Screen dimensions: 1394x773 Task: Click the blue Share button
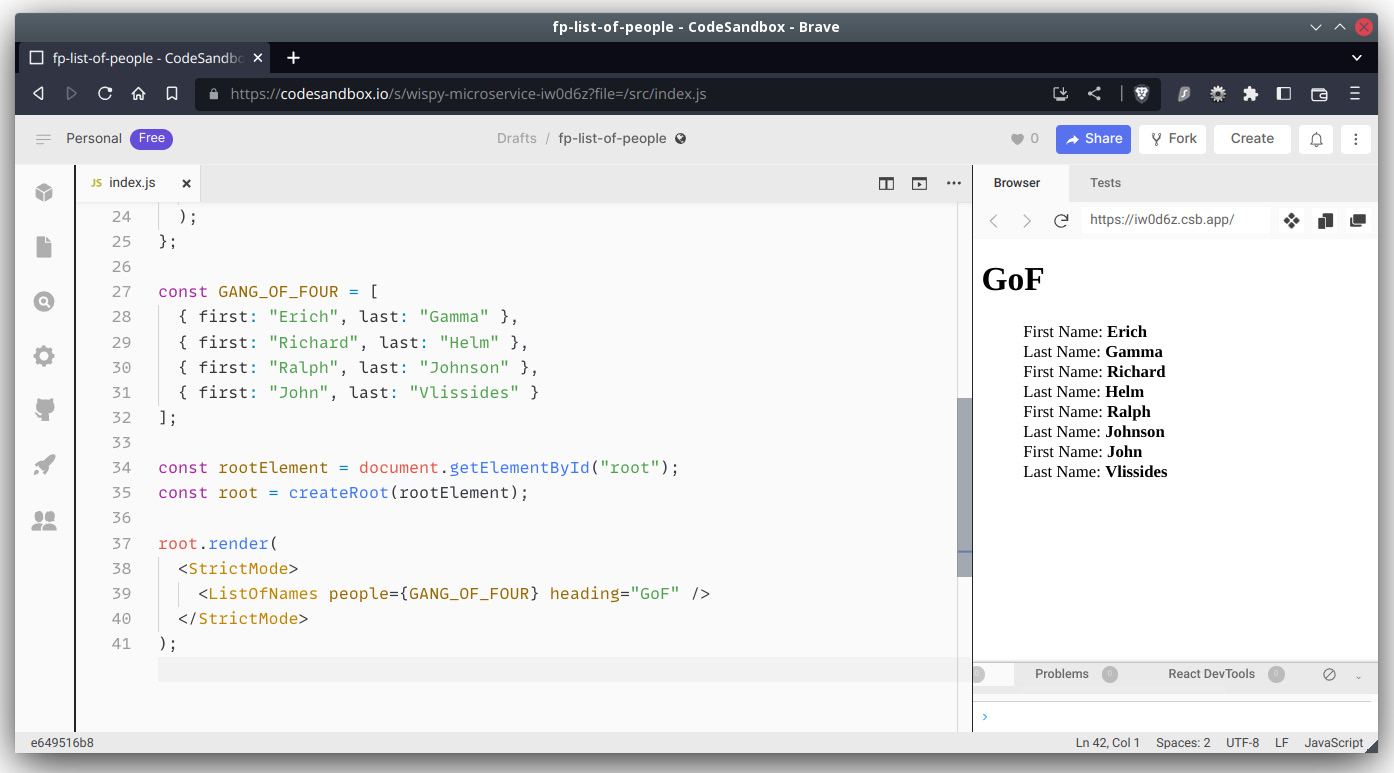click(x=1093, y=139)
